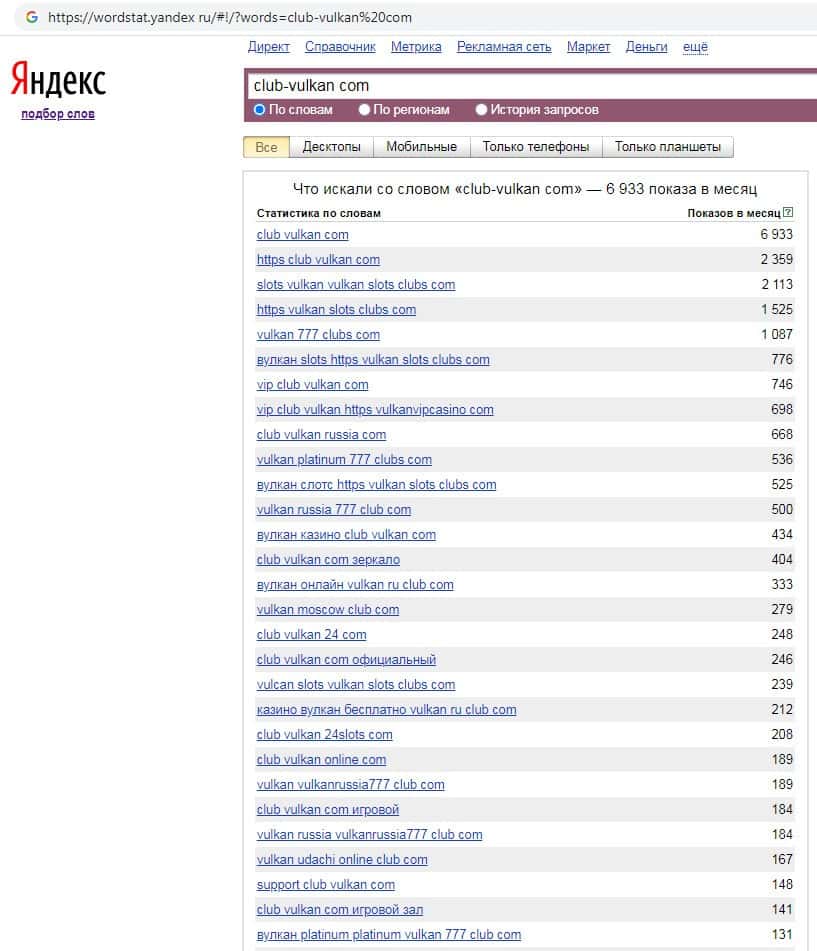Switch to the Десктопы tab
This screenshot has width=817, height=951.
pos(331,147)
